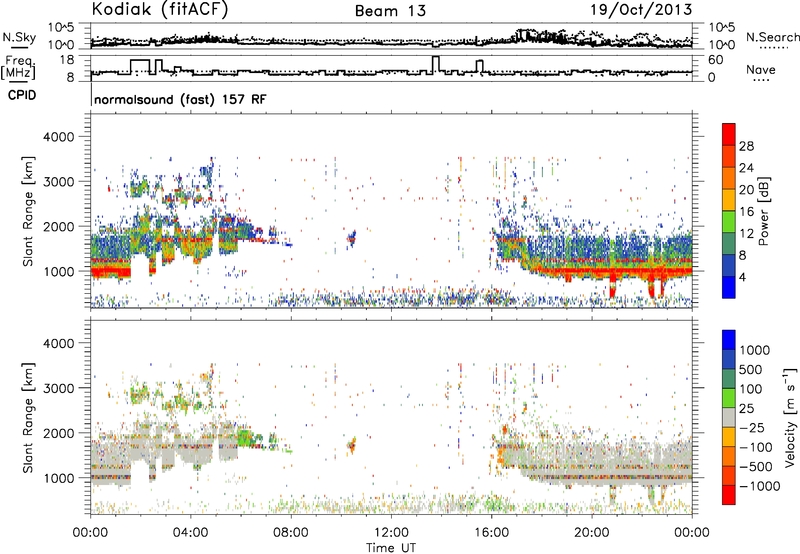This screenshot has width=800, height=554.
Task: Click the '04:00' time axis tick
Action: (191, 533)
